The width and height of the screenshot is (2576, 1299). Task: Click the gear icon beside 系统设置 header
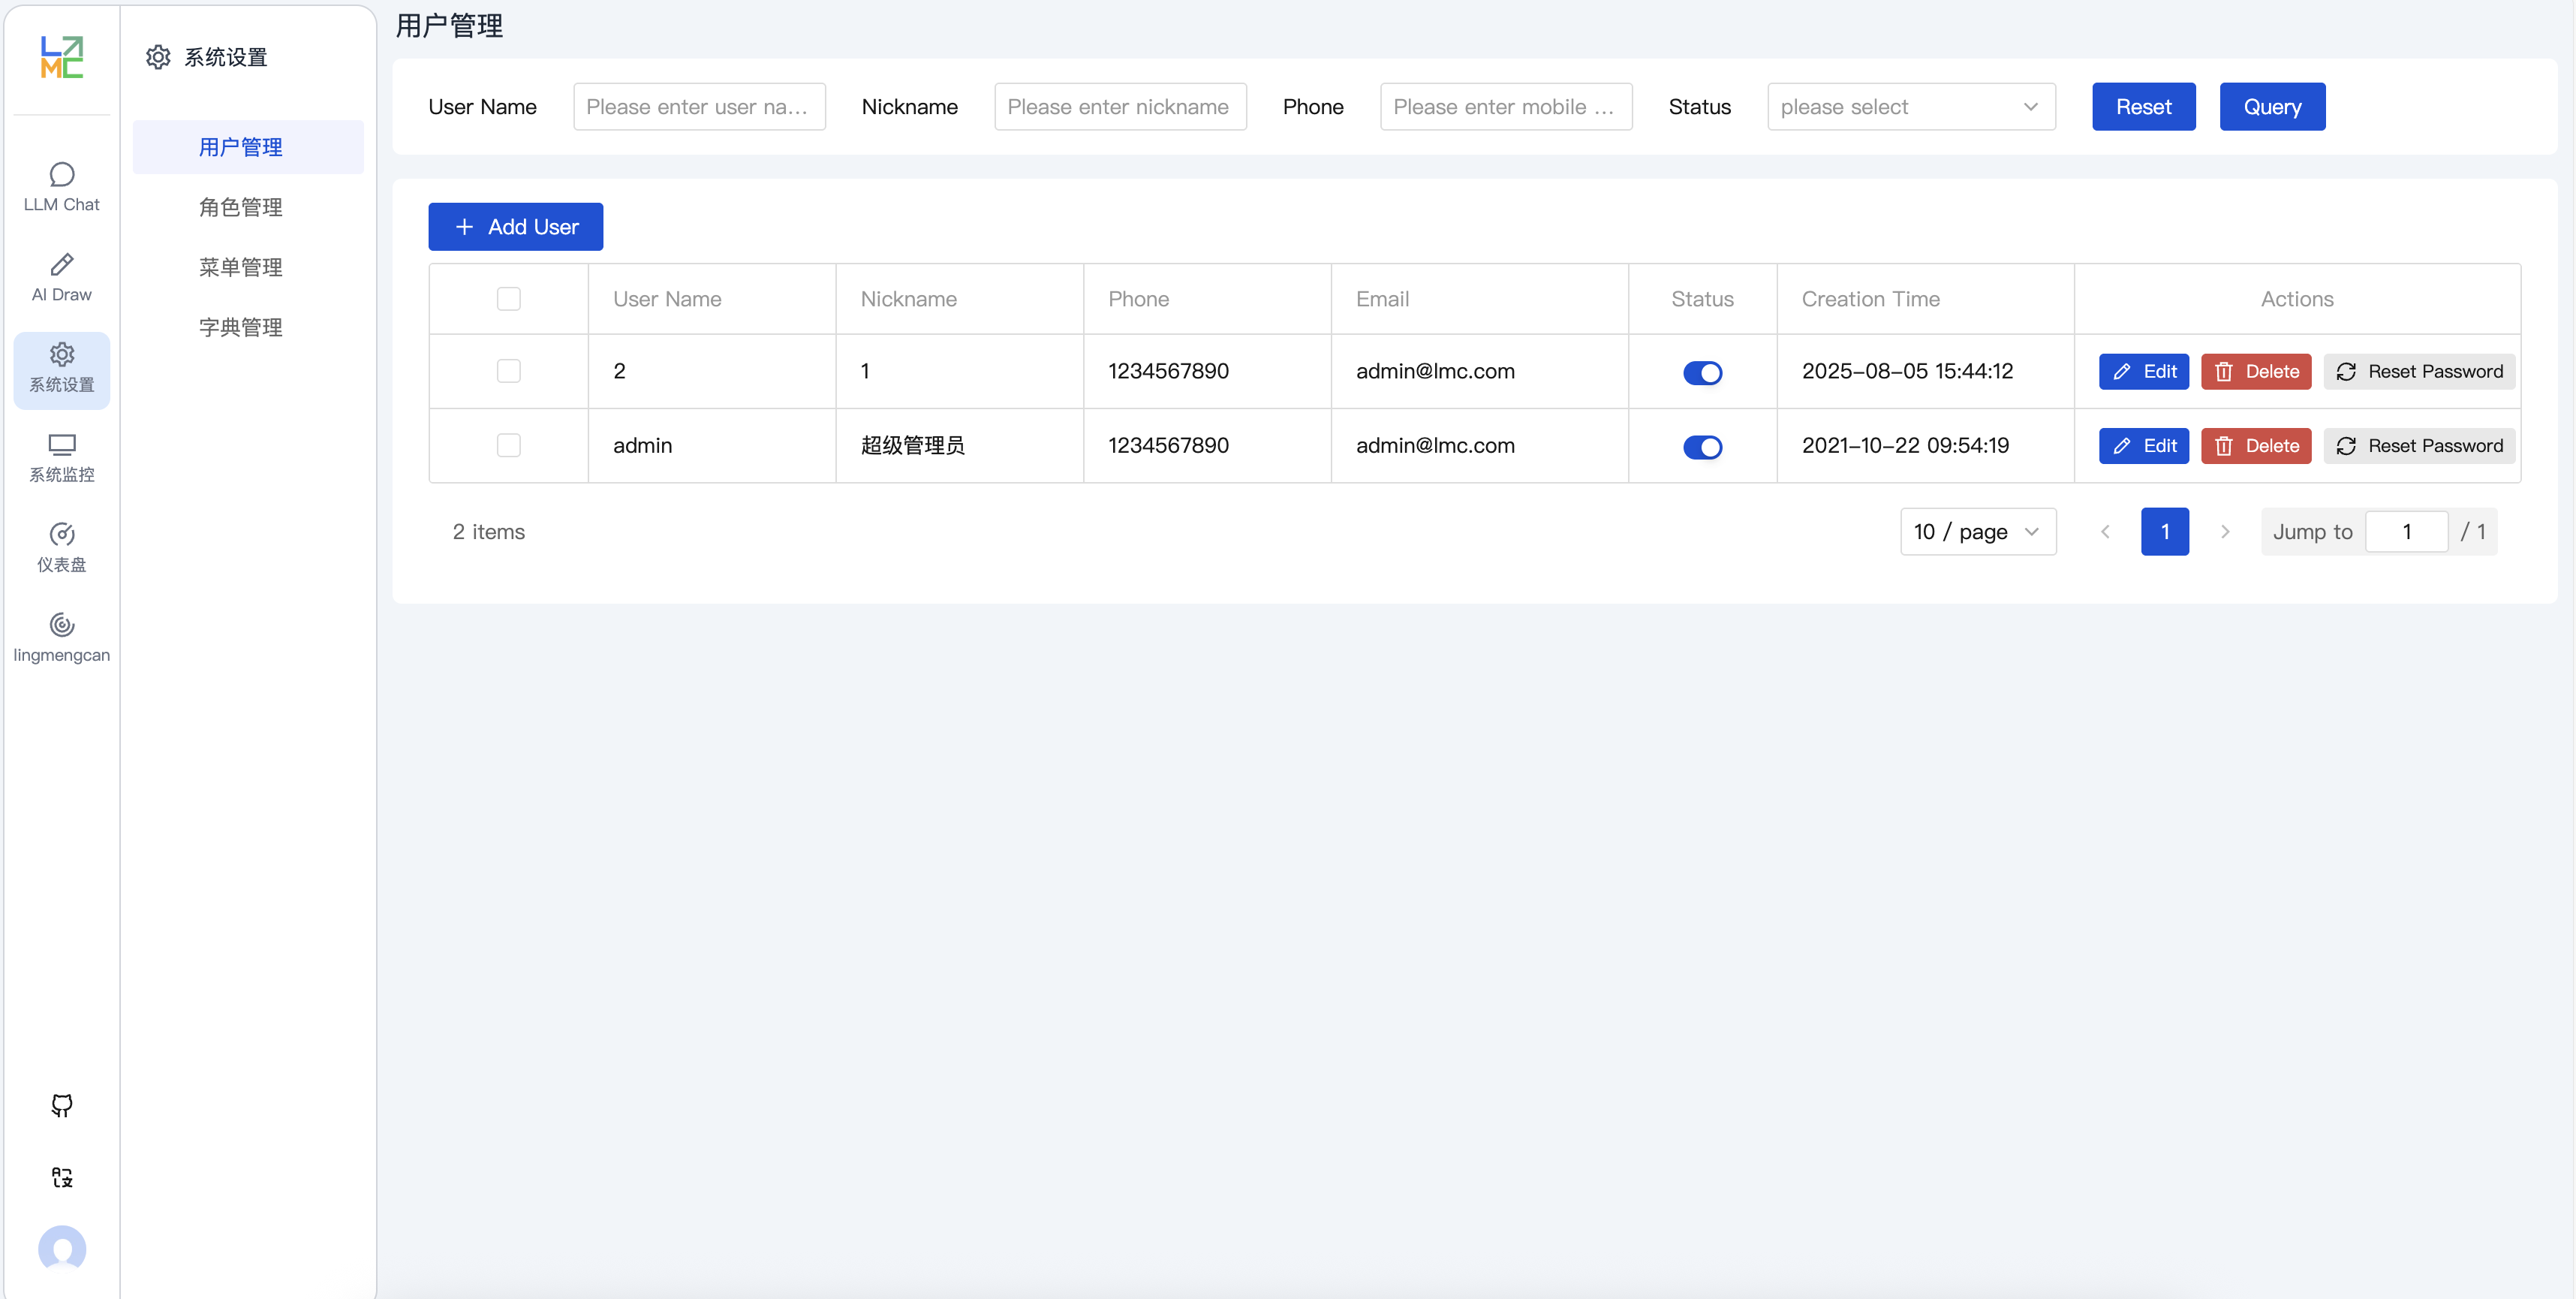158,57
